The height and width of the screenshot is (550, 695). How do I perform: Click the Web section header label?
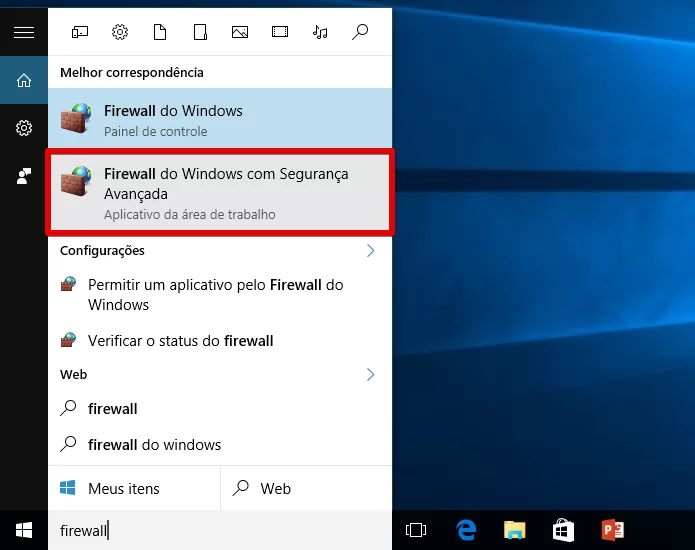point(74,374)
